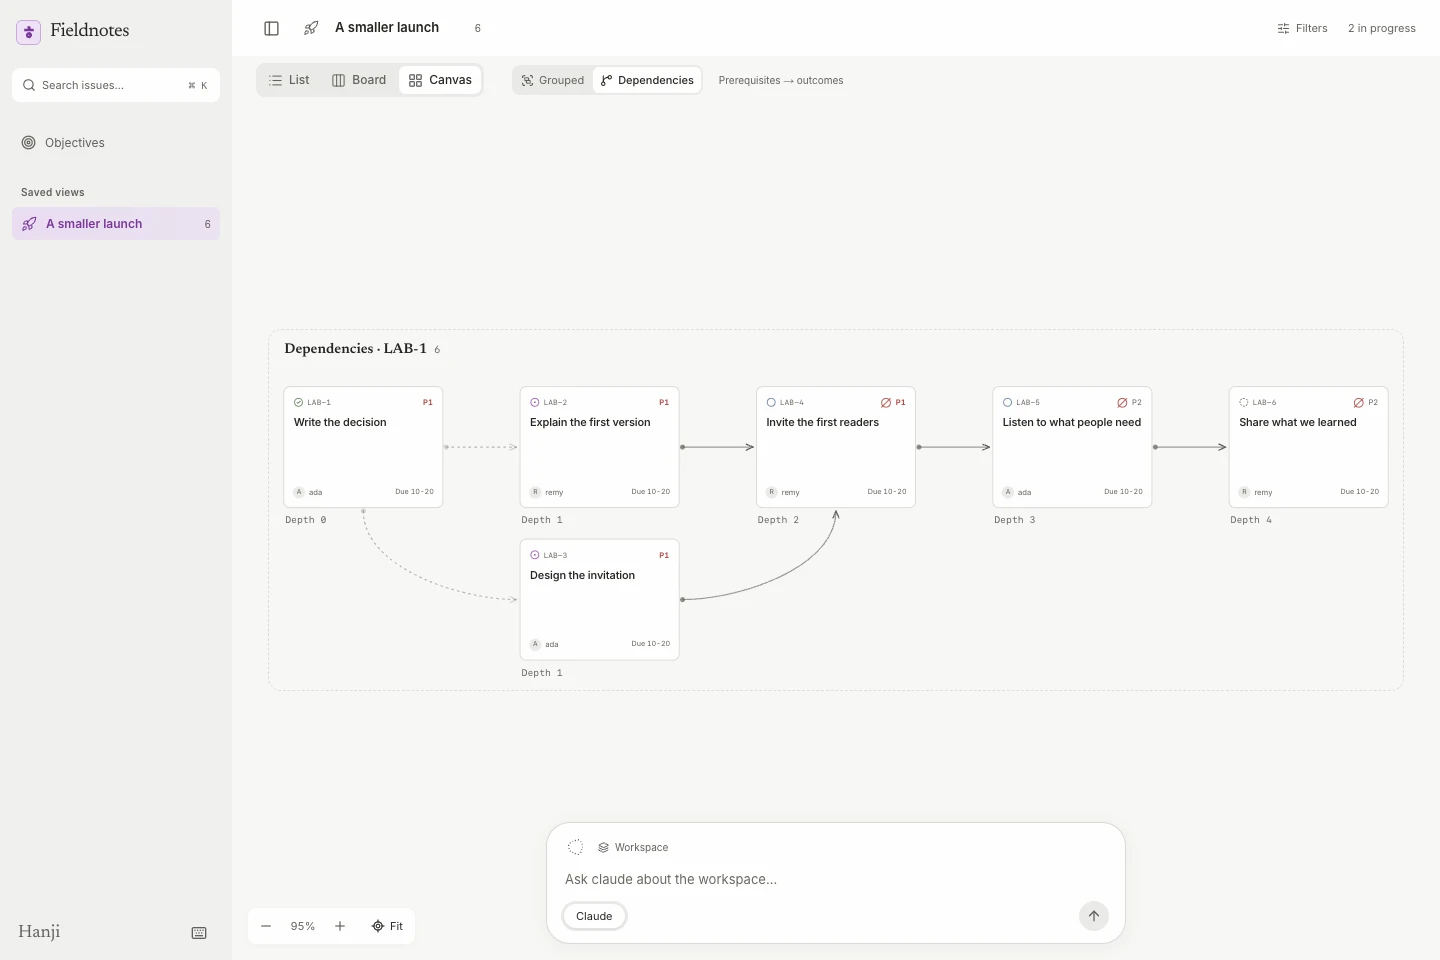Click the zoom in plus icon
This screenshot has height=960, width=1440.
pyautogui.click(x=340, y=926)
